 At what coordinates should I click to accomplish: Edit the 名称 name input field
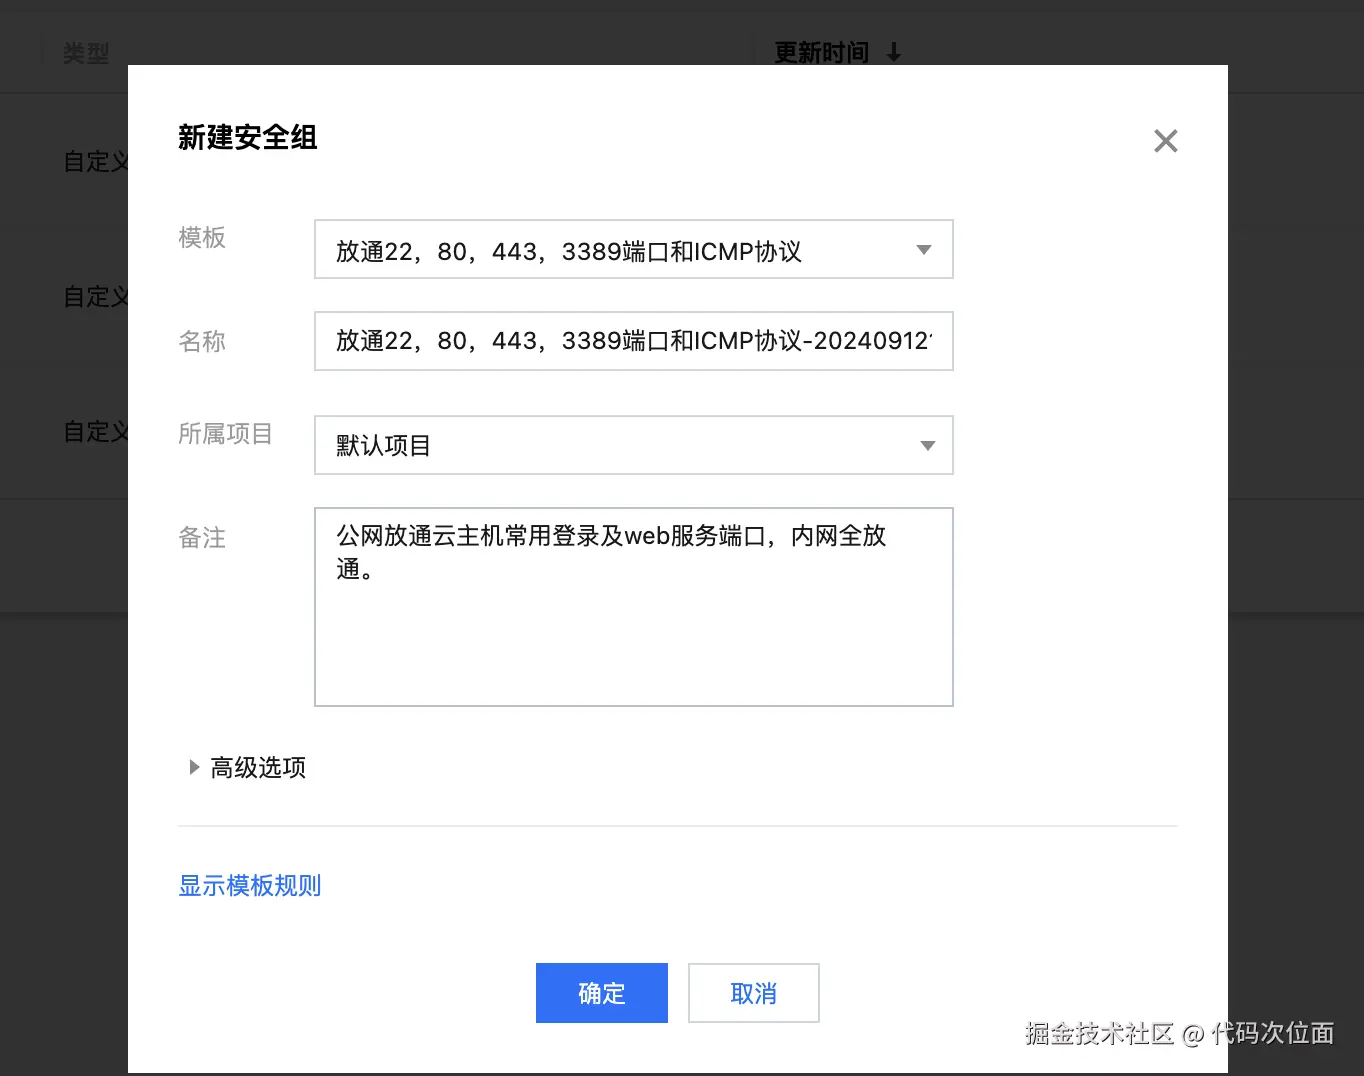633,341
